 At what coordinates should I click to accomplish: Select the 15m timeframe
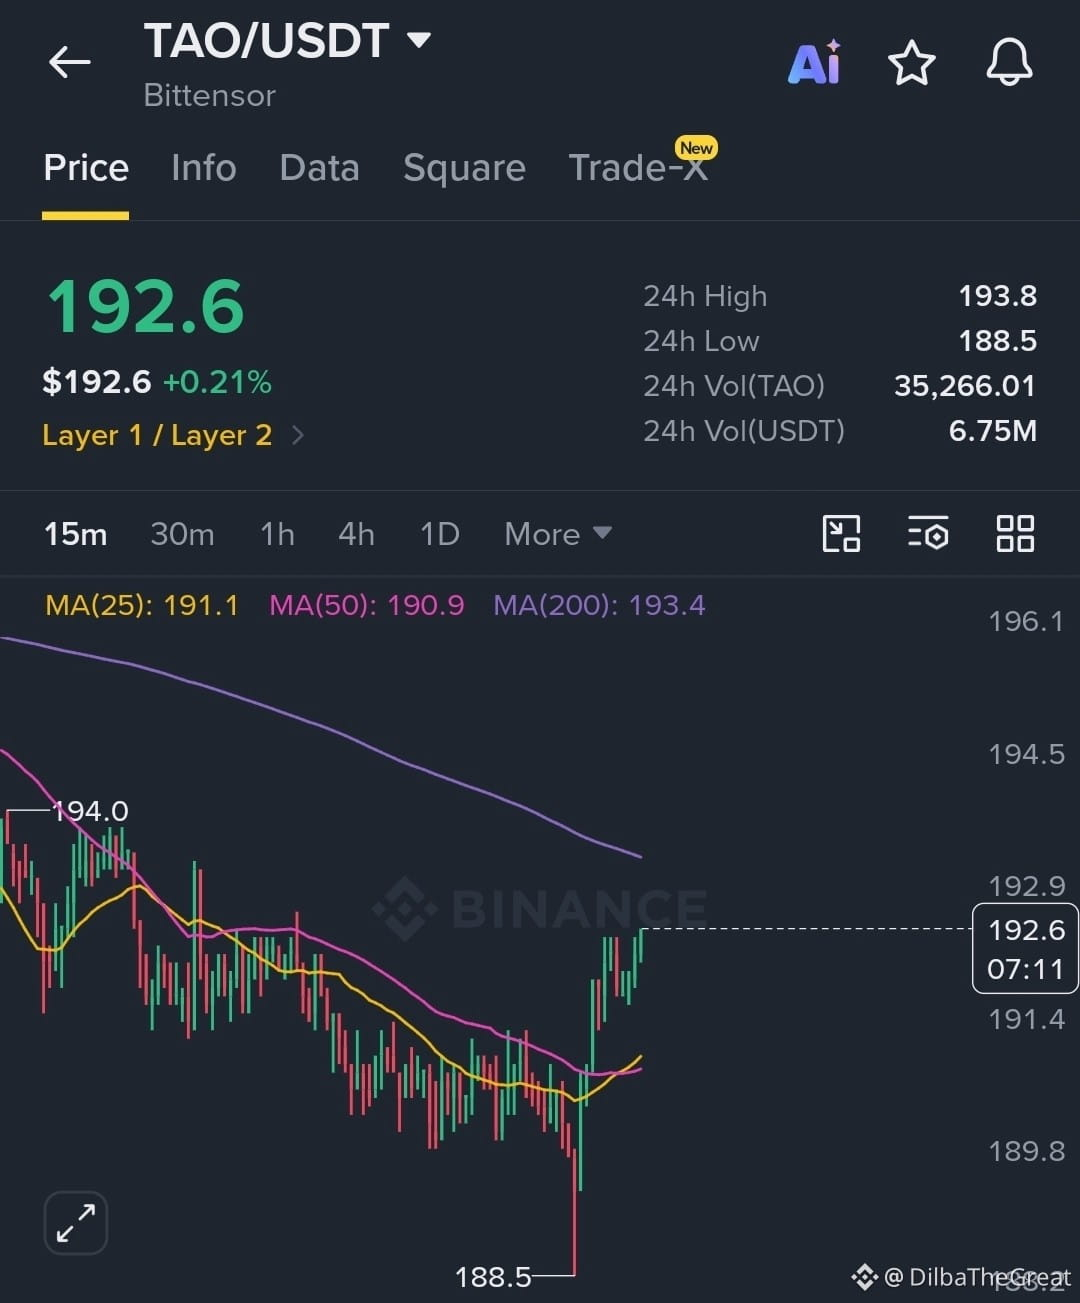coord(75,534)
